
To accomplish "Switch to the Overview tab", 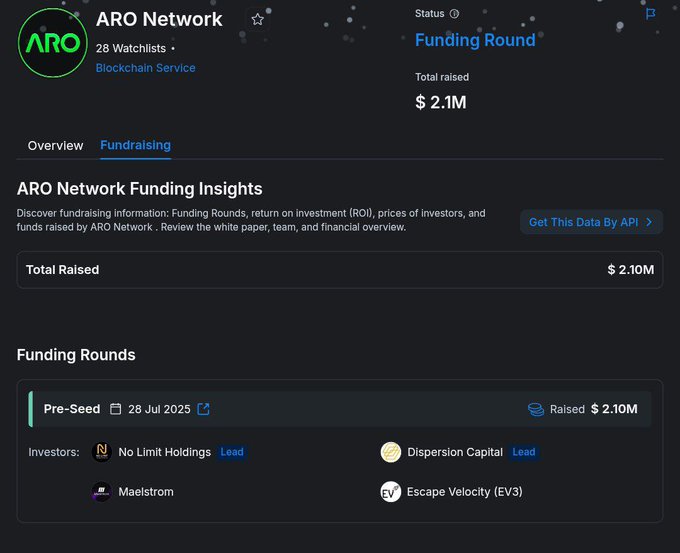I will [56, 146].
